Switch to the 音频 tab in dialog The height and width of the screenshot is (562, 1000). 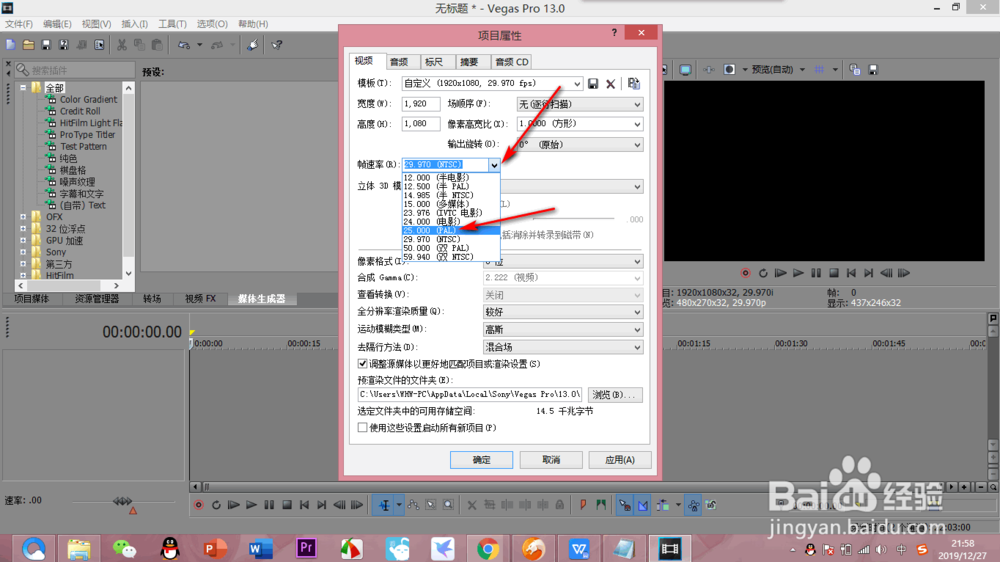(399, 62)
